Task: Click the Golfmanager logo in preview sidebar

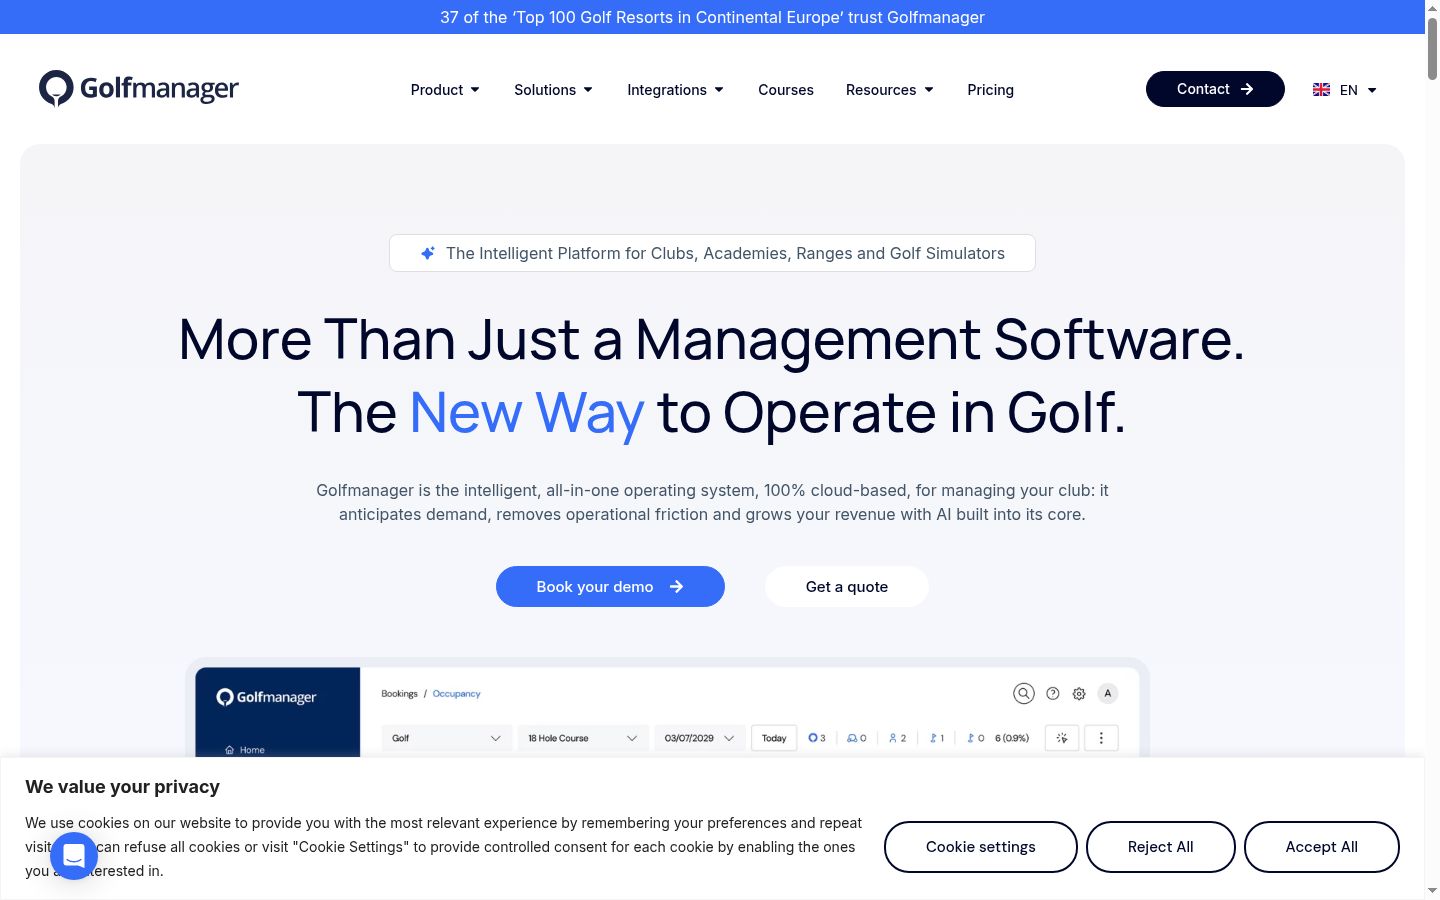Action: coord(266,697)
